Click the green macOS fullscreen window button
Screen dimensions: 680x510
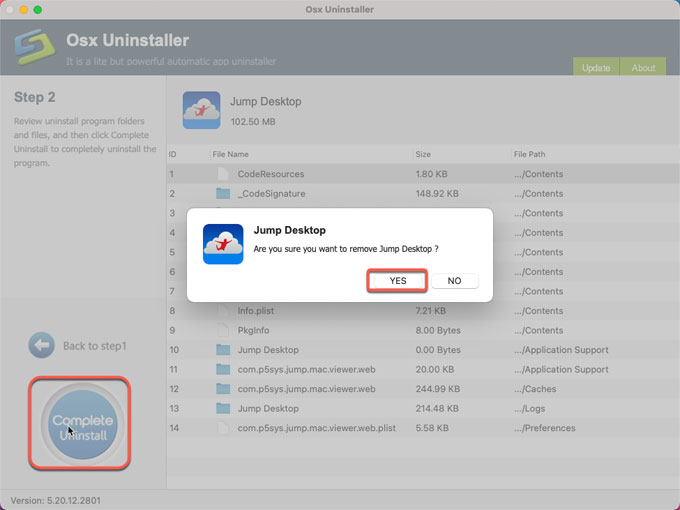(39, 9)
